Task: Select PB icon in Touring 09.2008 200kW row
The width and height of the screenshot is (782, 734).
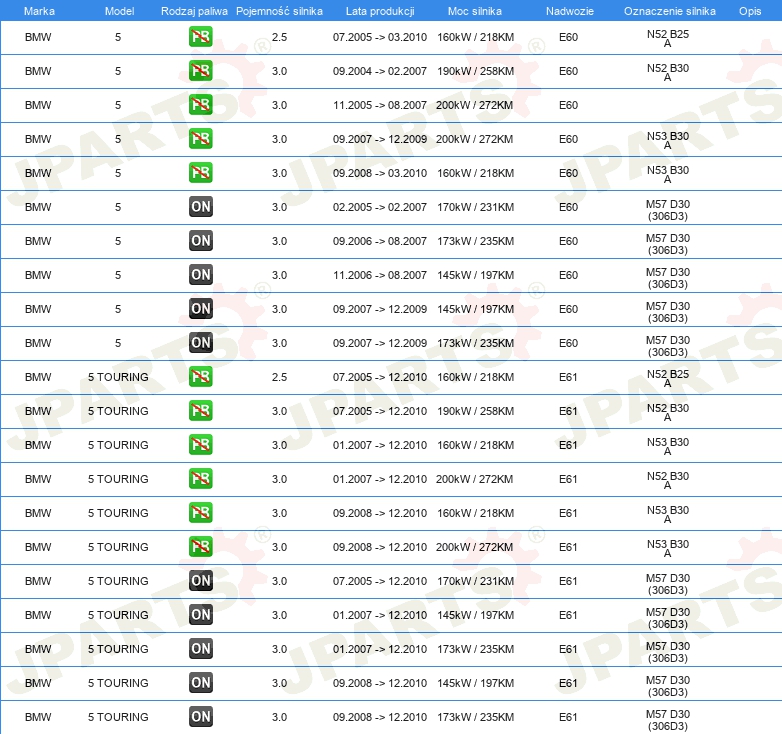Action: click(200, 547)
